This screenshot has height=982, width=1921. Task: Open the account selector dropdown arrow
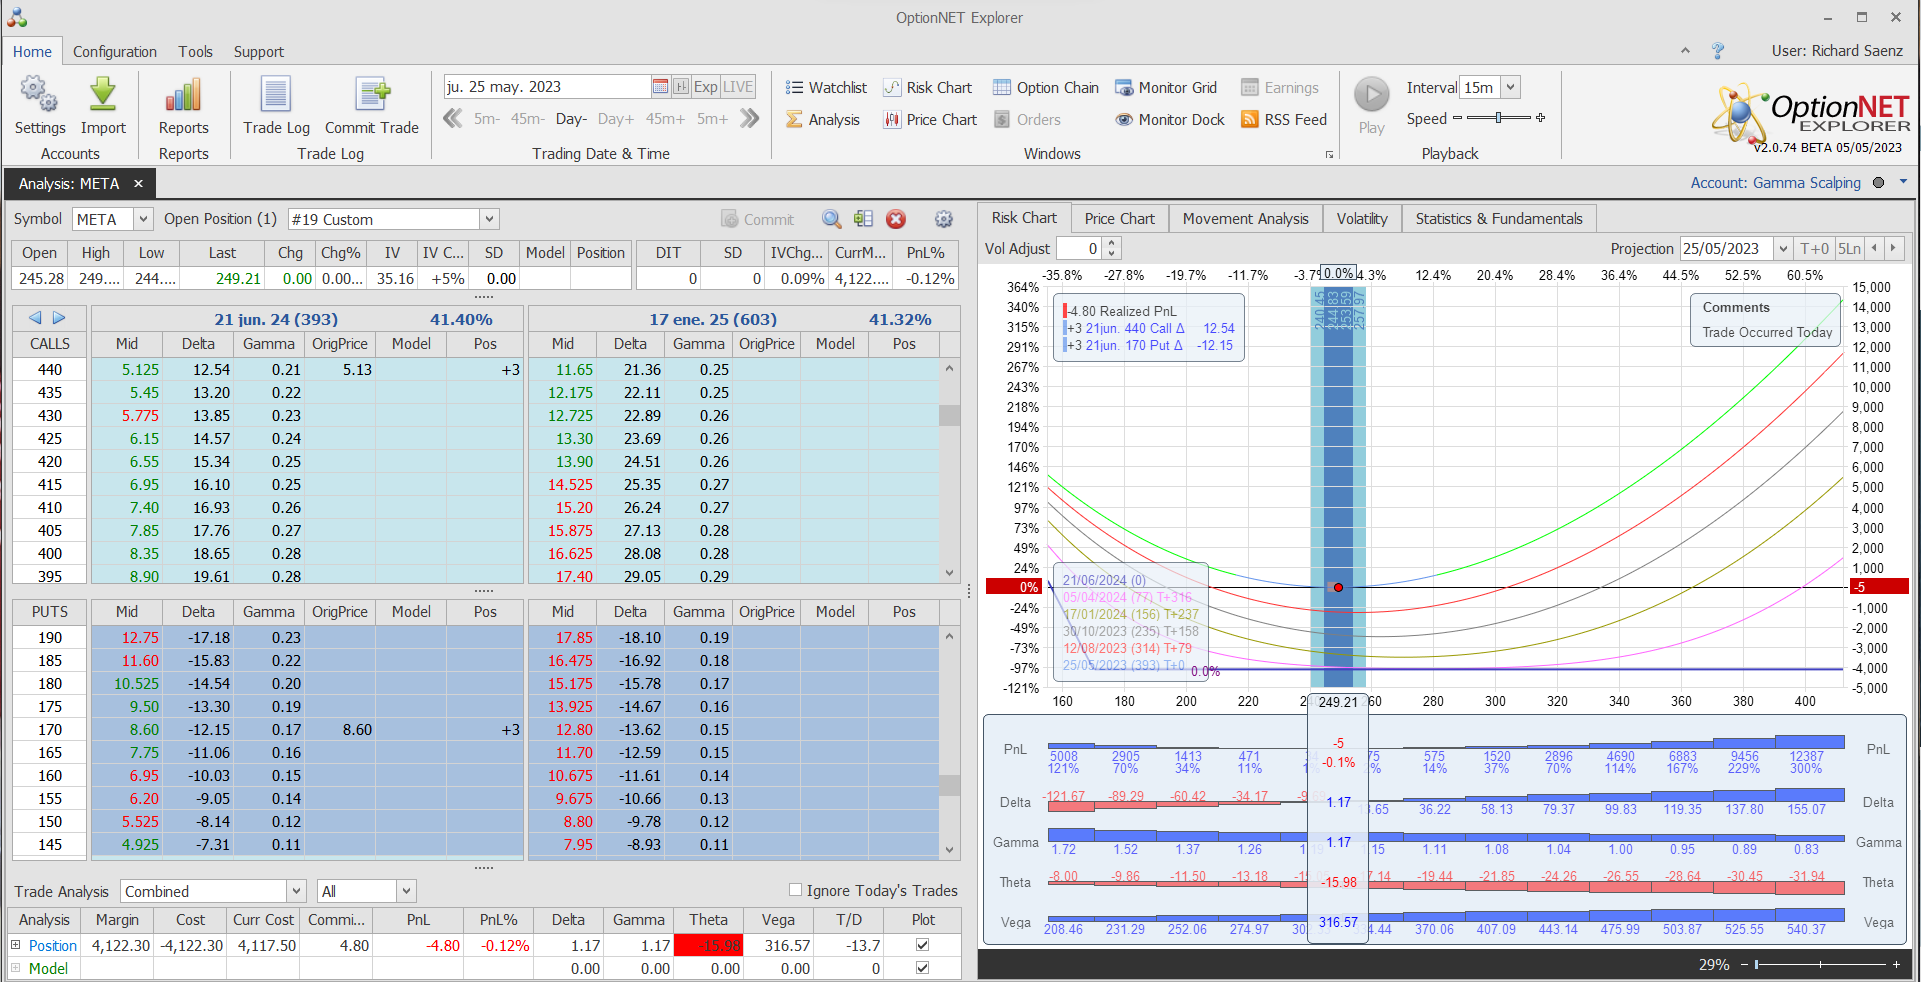[x=1903, y=182]
